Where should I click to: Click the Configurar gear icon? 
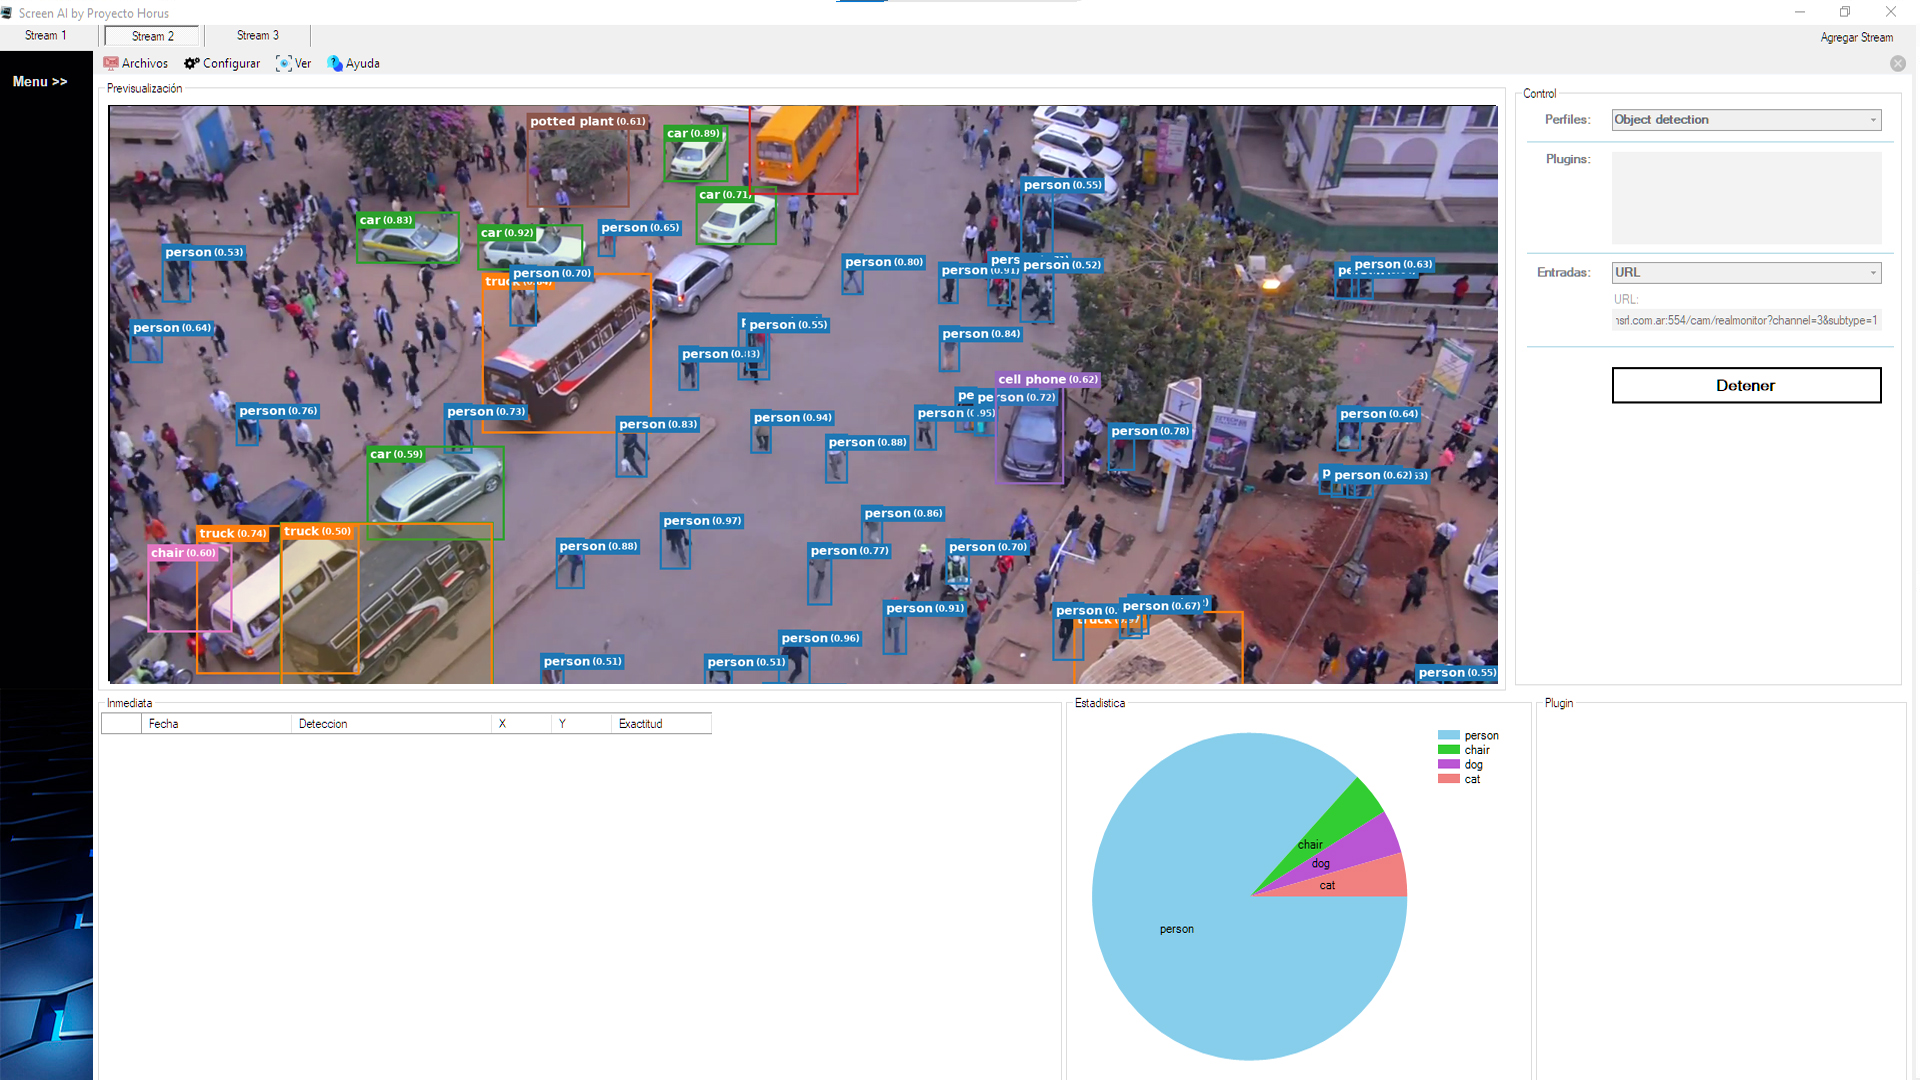191,63
